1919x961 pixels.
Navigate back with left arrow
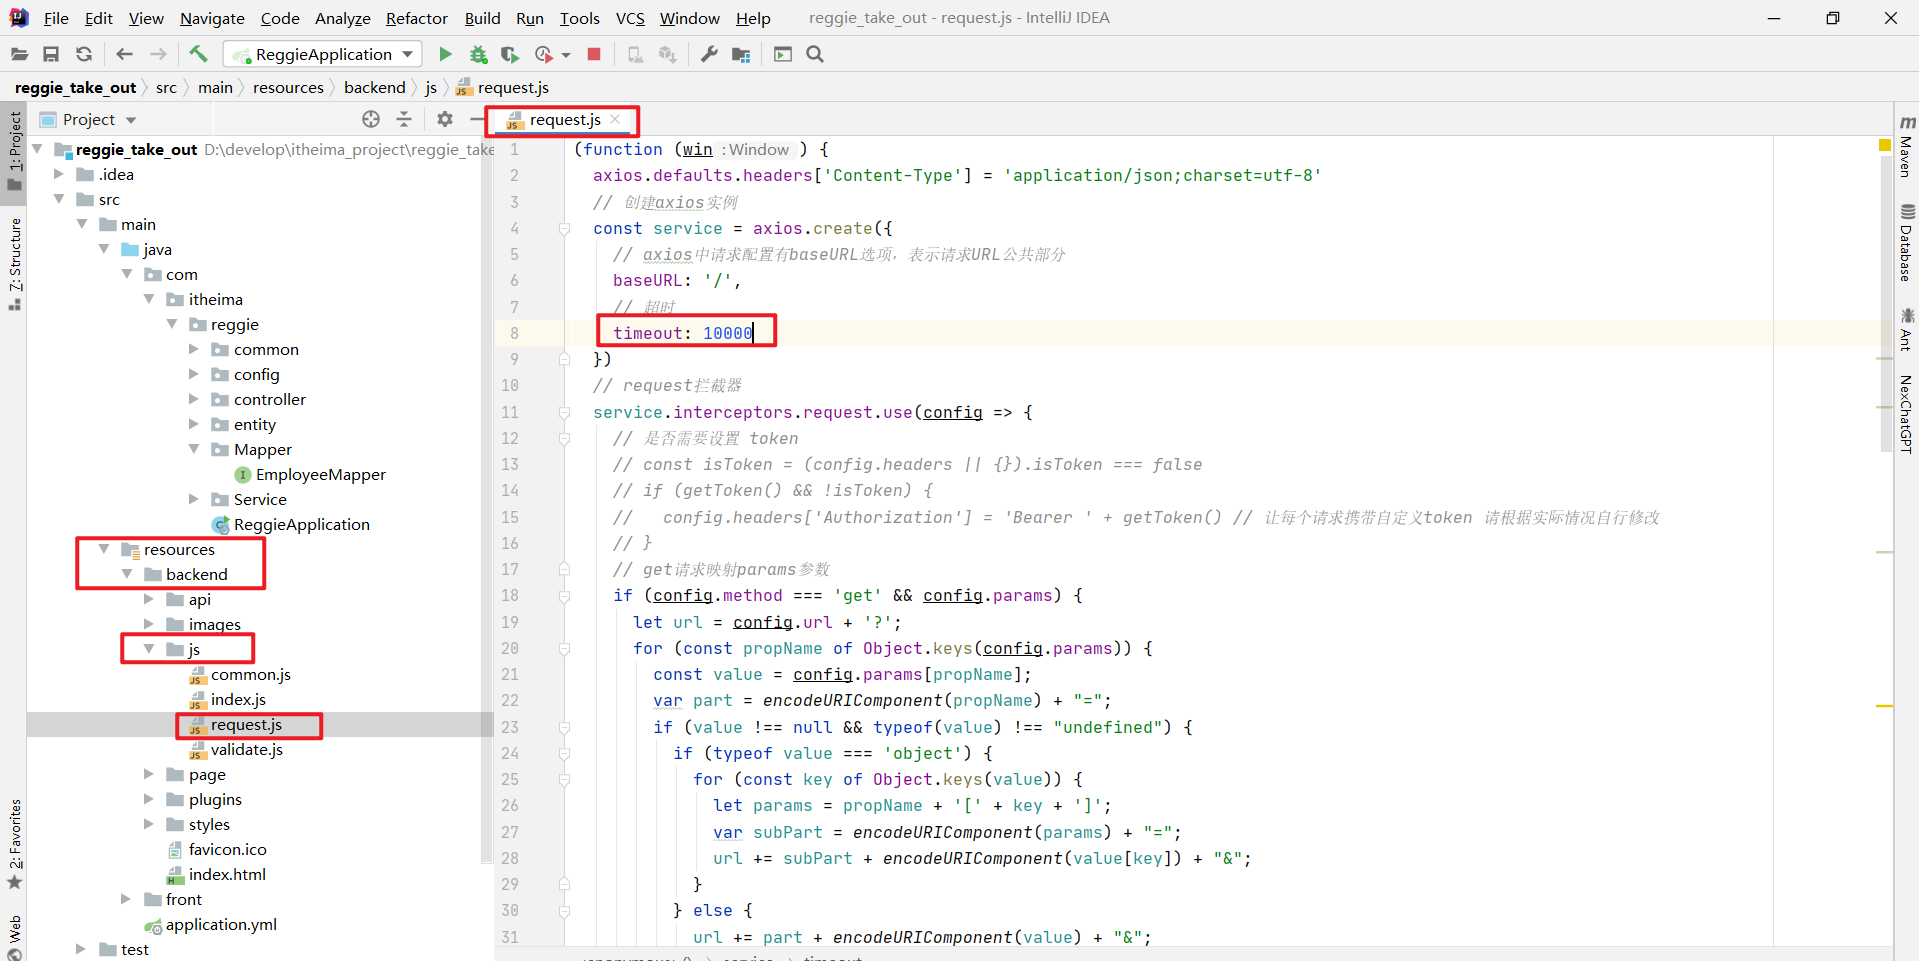click(124, 54)
